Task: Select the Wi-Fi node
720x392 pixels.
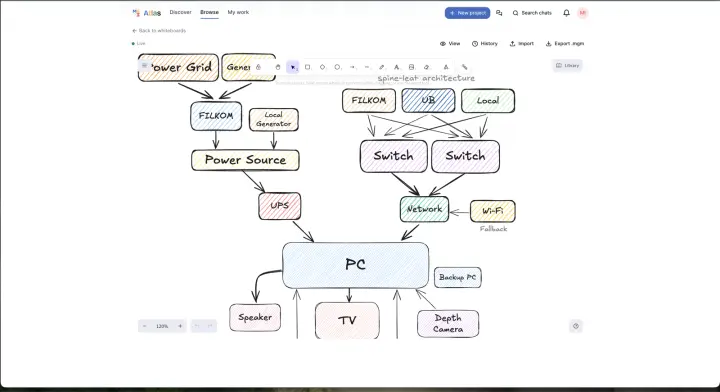Action: pos(493,211)
